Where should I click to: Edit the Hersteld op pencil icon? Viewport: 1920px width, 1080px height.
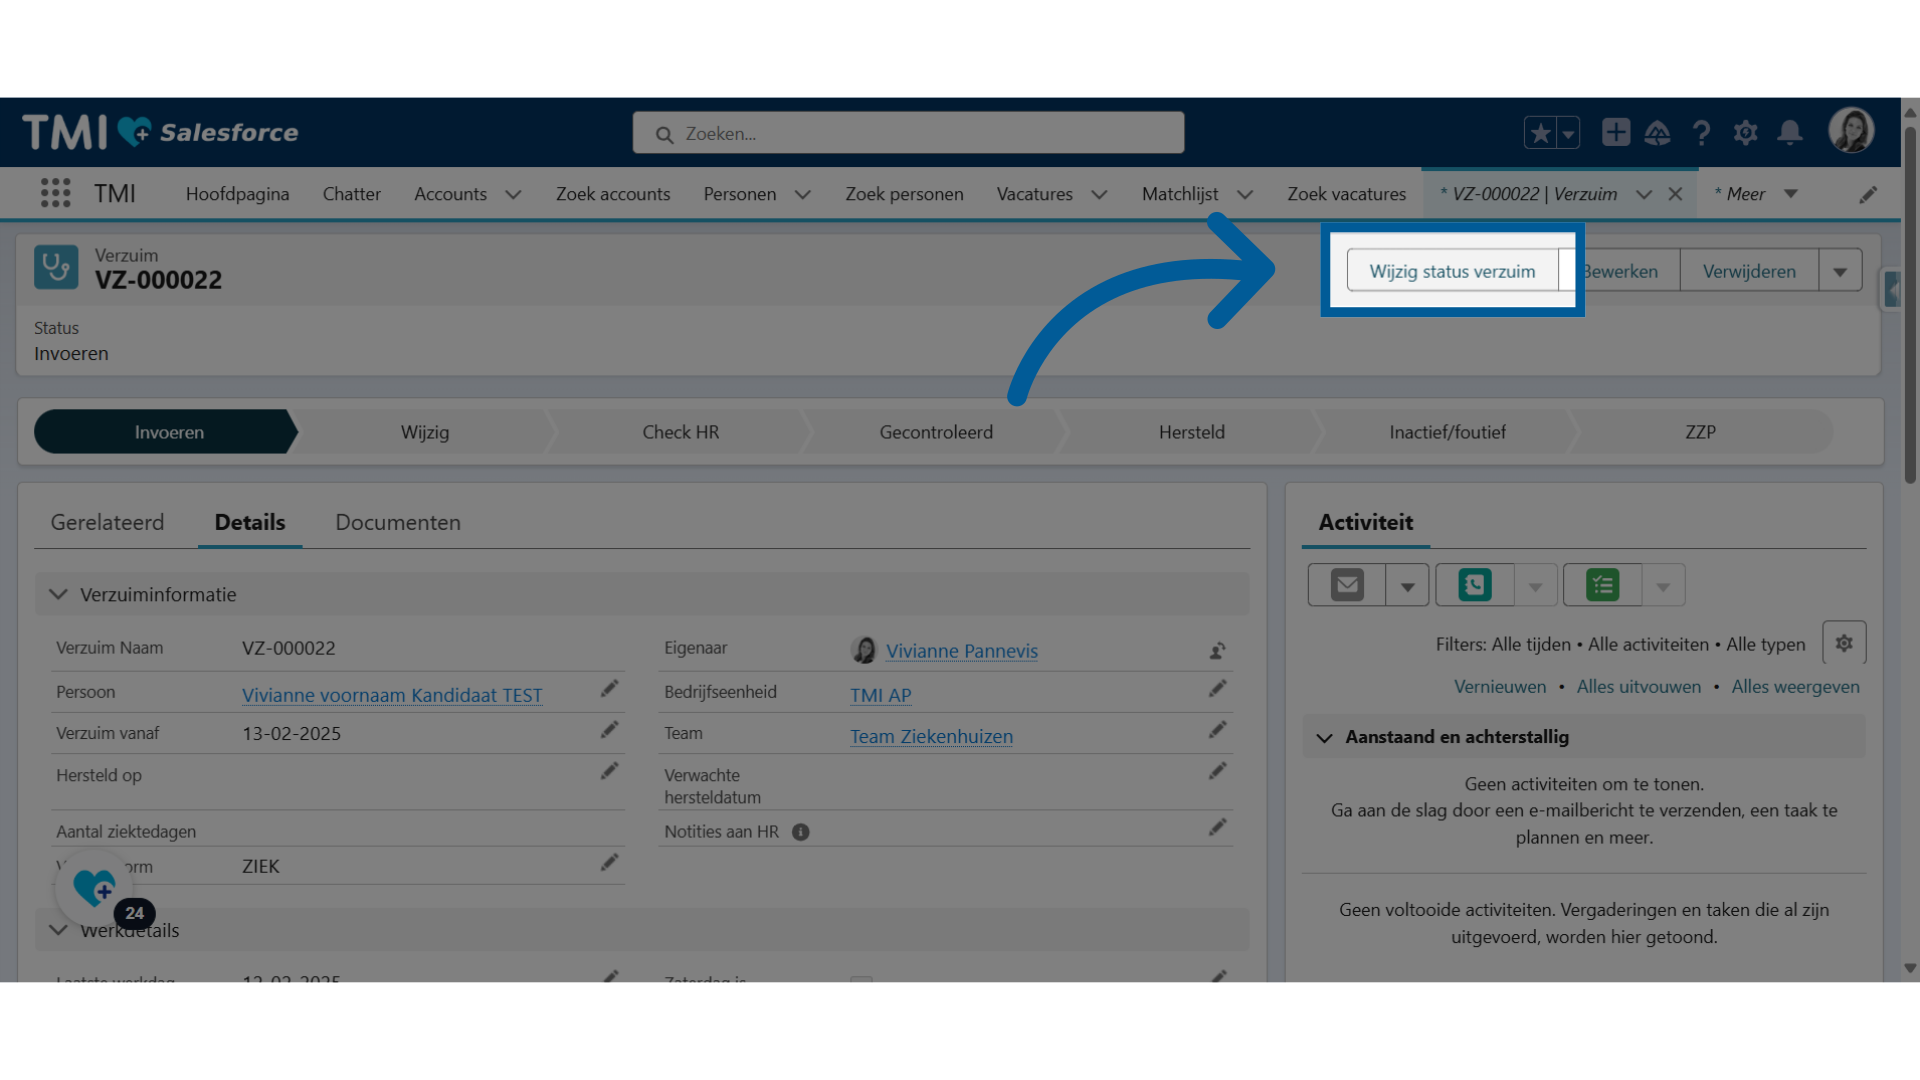tap(609, 771)
